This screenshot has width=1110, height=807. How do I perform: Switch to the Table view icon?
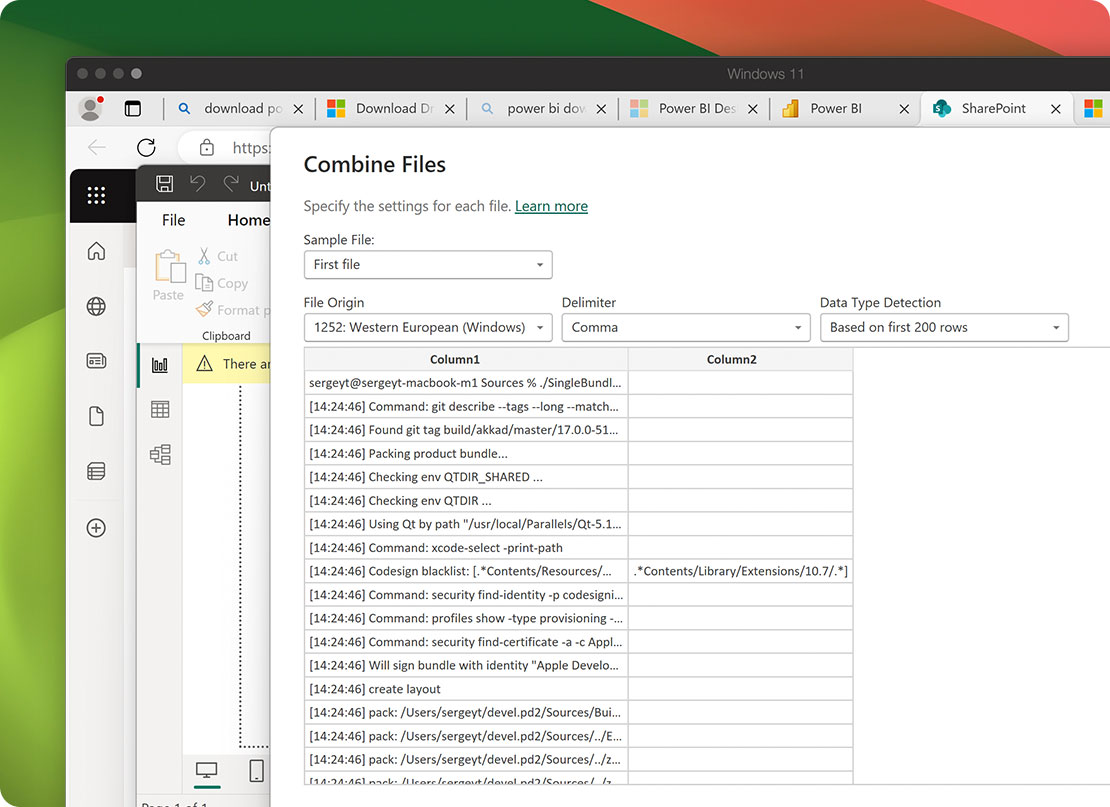pos(160,409)
